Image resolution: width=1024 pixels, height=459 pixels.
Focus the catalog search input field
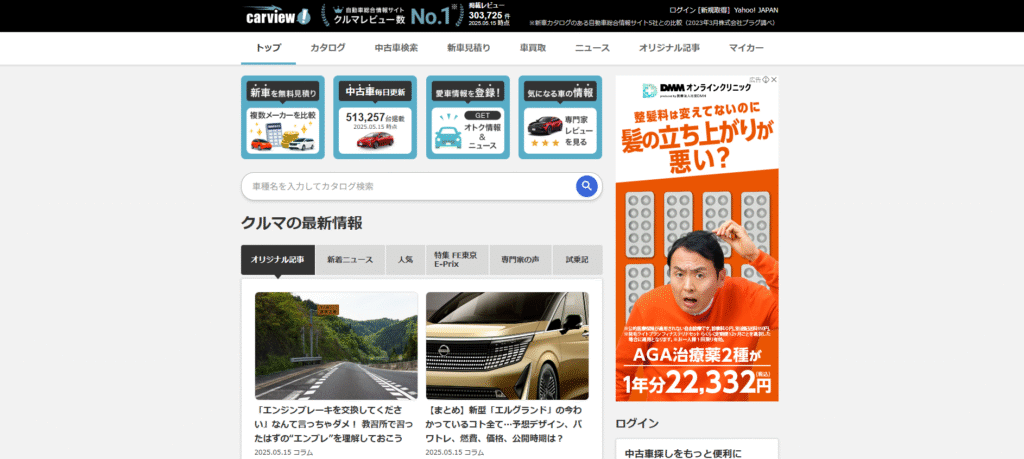coord(405,186)
